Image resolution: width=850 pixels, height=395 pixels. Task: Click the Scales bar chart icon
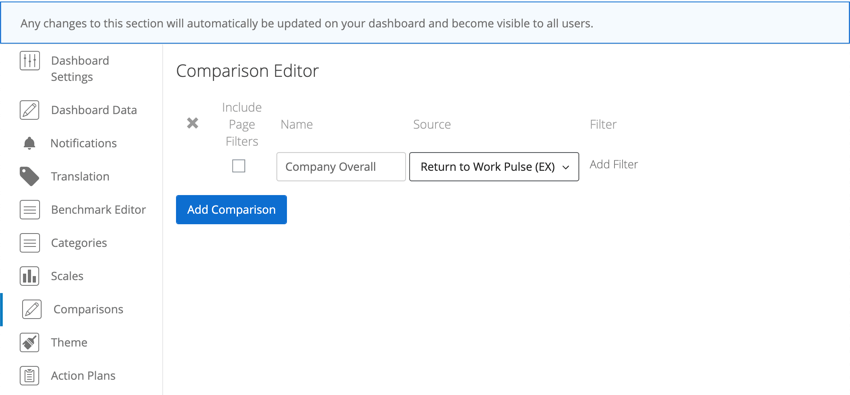coord(29,276)
